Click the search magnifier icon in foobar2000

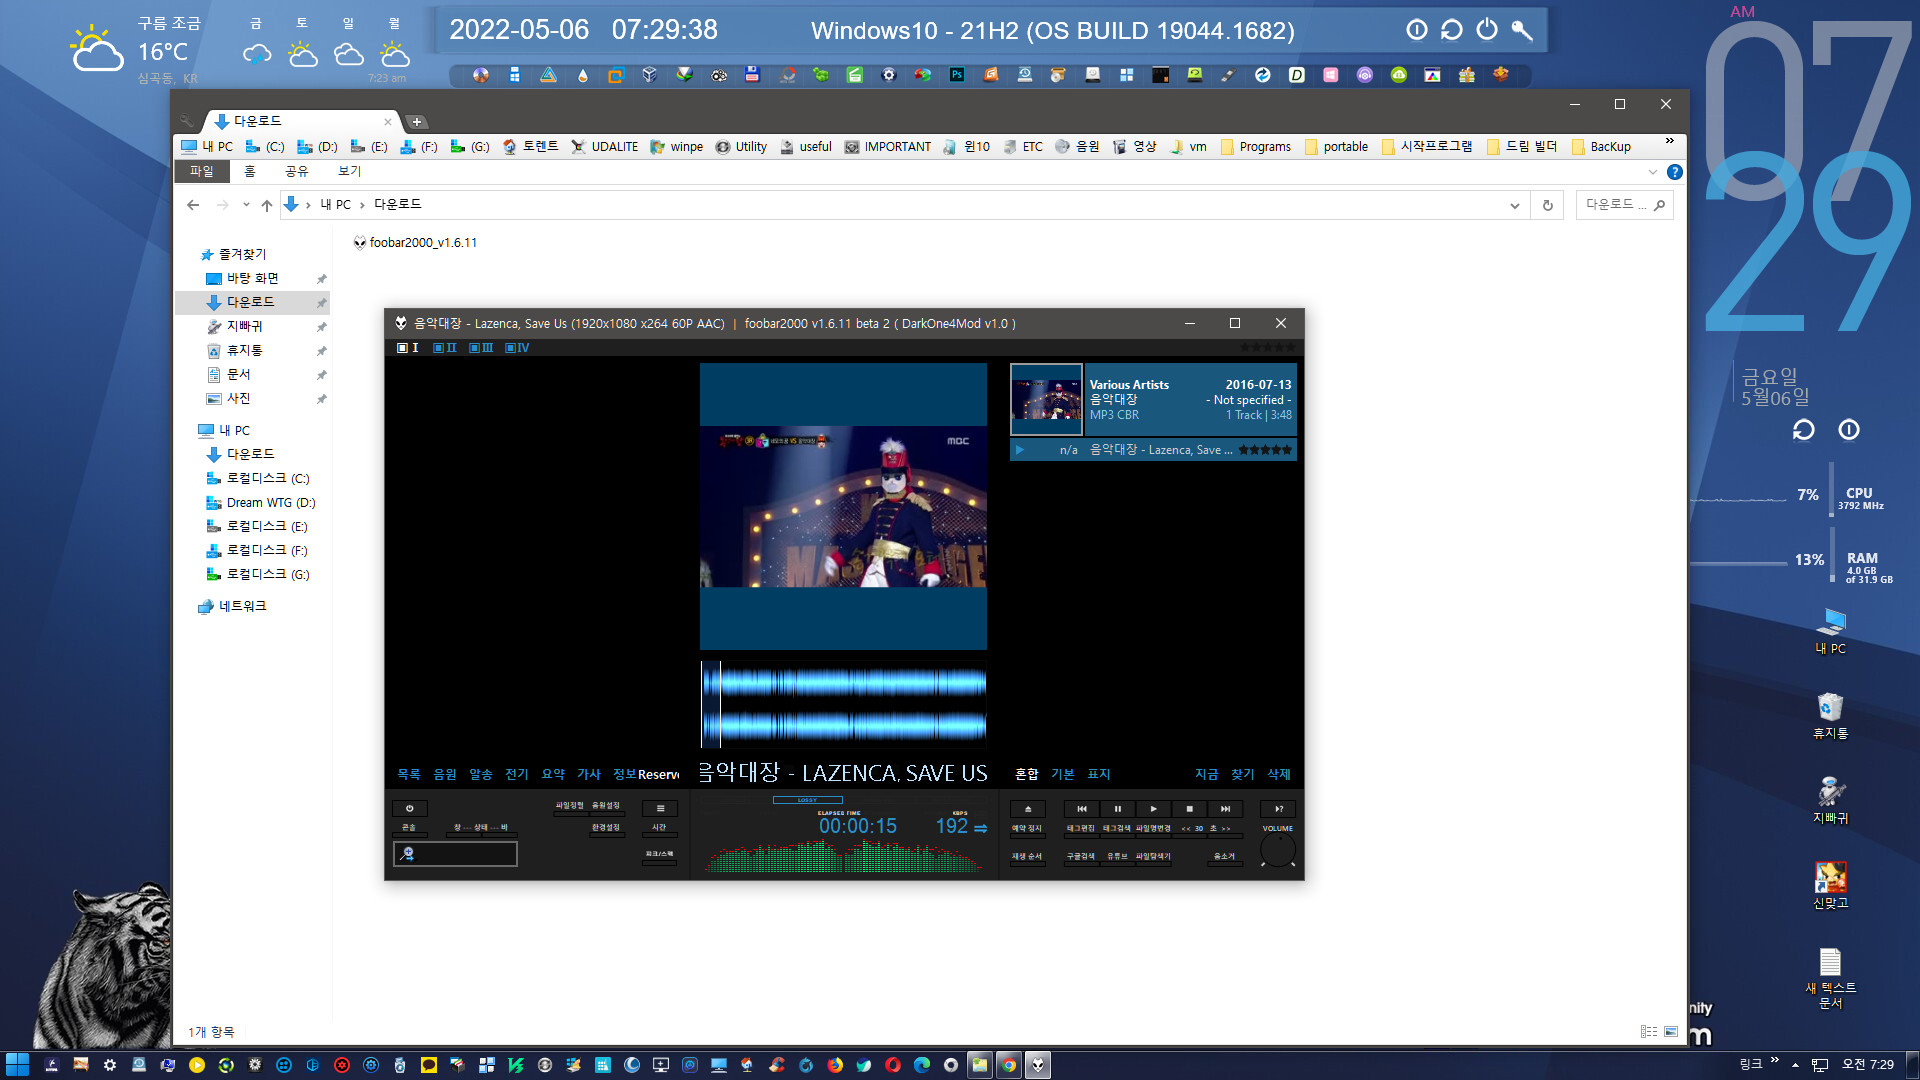click(408, 854)
